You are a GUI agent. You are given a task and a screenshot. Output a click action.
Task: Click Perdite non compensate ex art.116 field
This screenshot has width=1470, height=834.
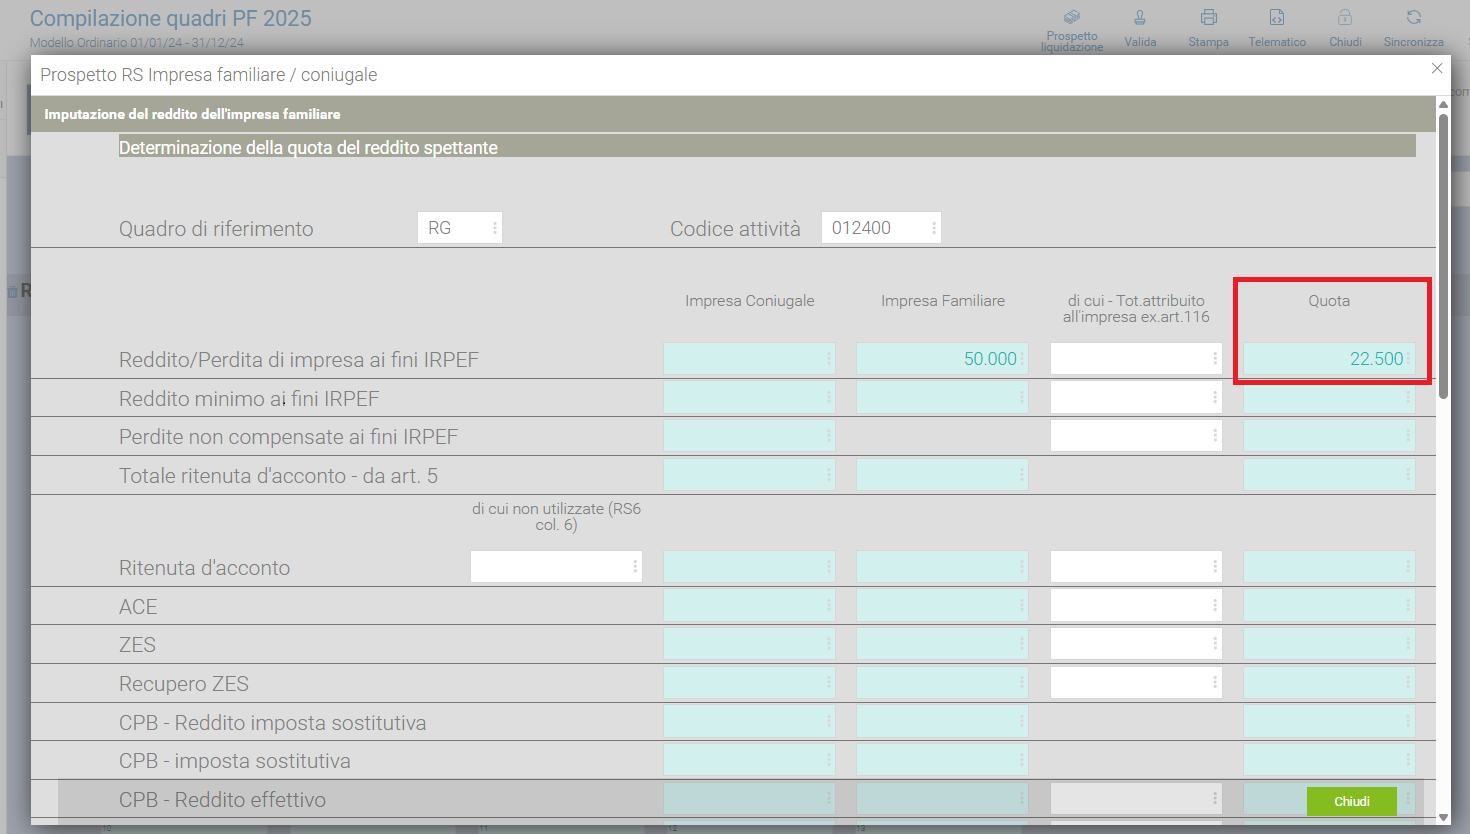(1136, 436)
